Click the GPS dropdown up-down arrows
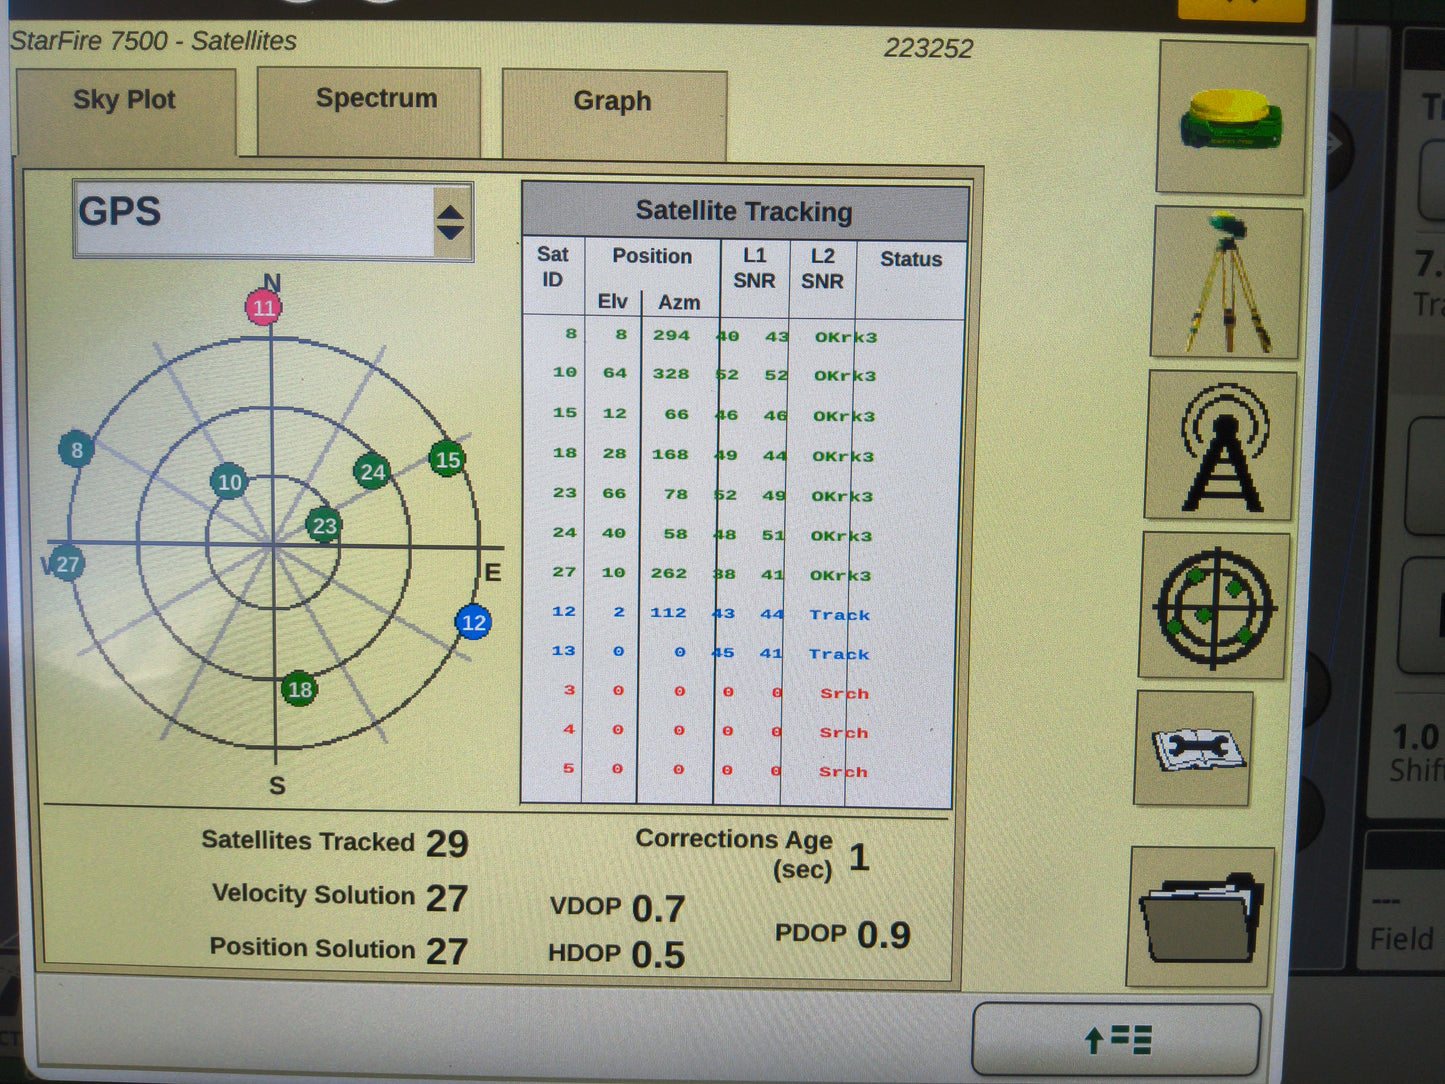Viewport: 1445px width, 1084px height. [x=451, y=222]
